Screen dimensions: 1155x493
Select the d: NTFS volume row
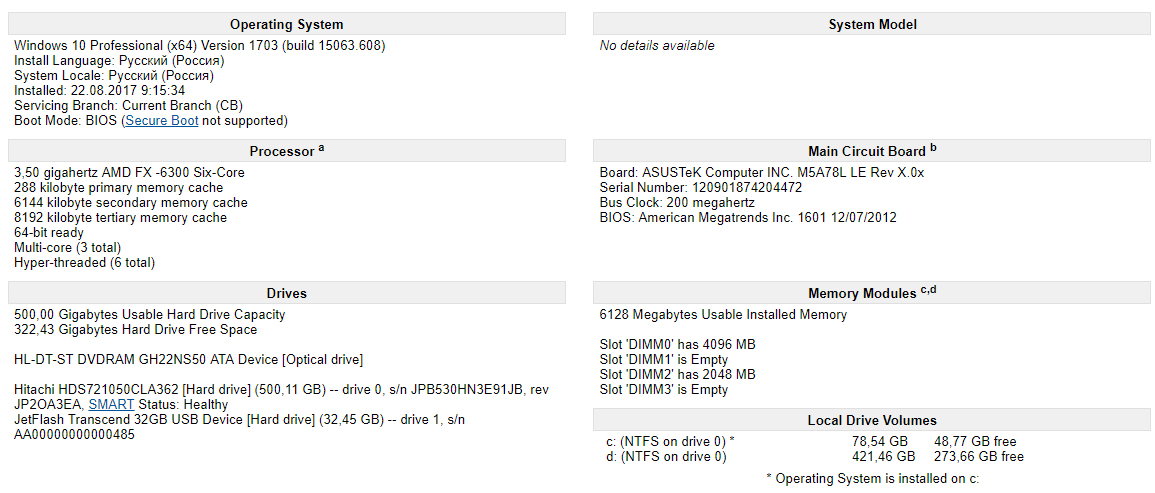pyautogui.click(x=815, y=457)
